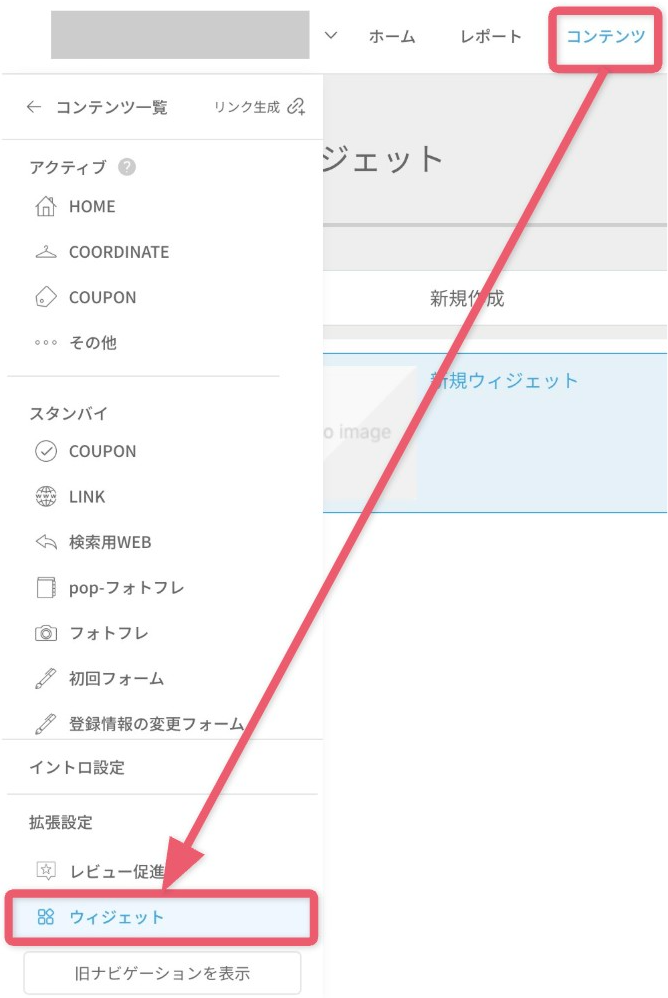Screen dimensions: 668x998
Task: Open 検索用WEB content
Action: (x=110, y=542)
